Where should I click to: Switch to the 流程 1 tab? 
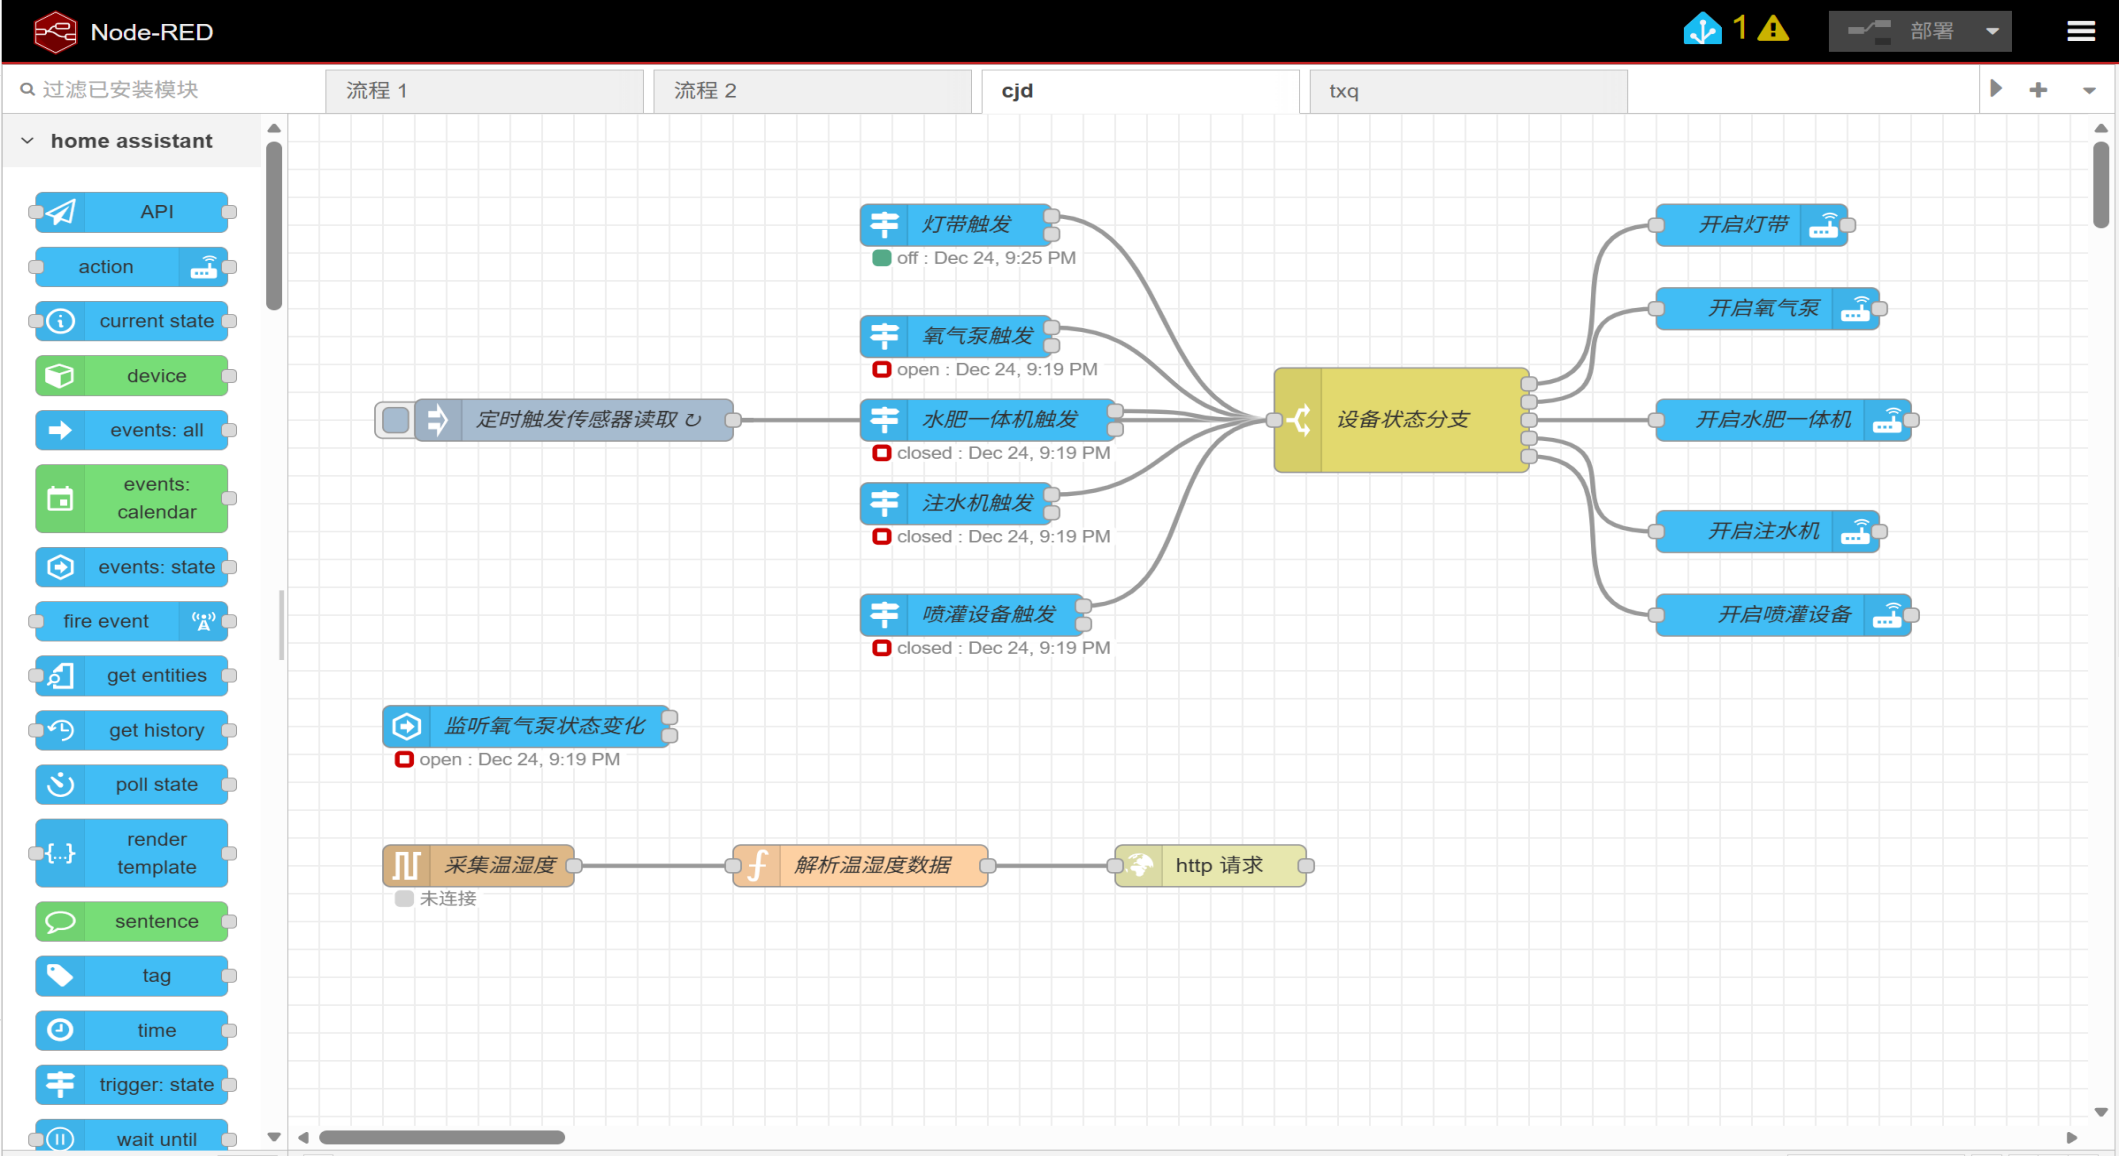click(484, 91)
